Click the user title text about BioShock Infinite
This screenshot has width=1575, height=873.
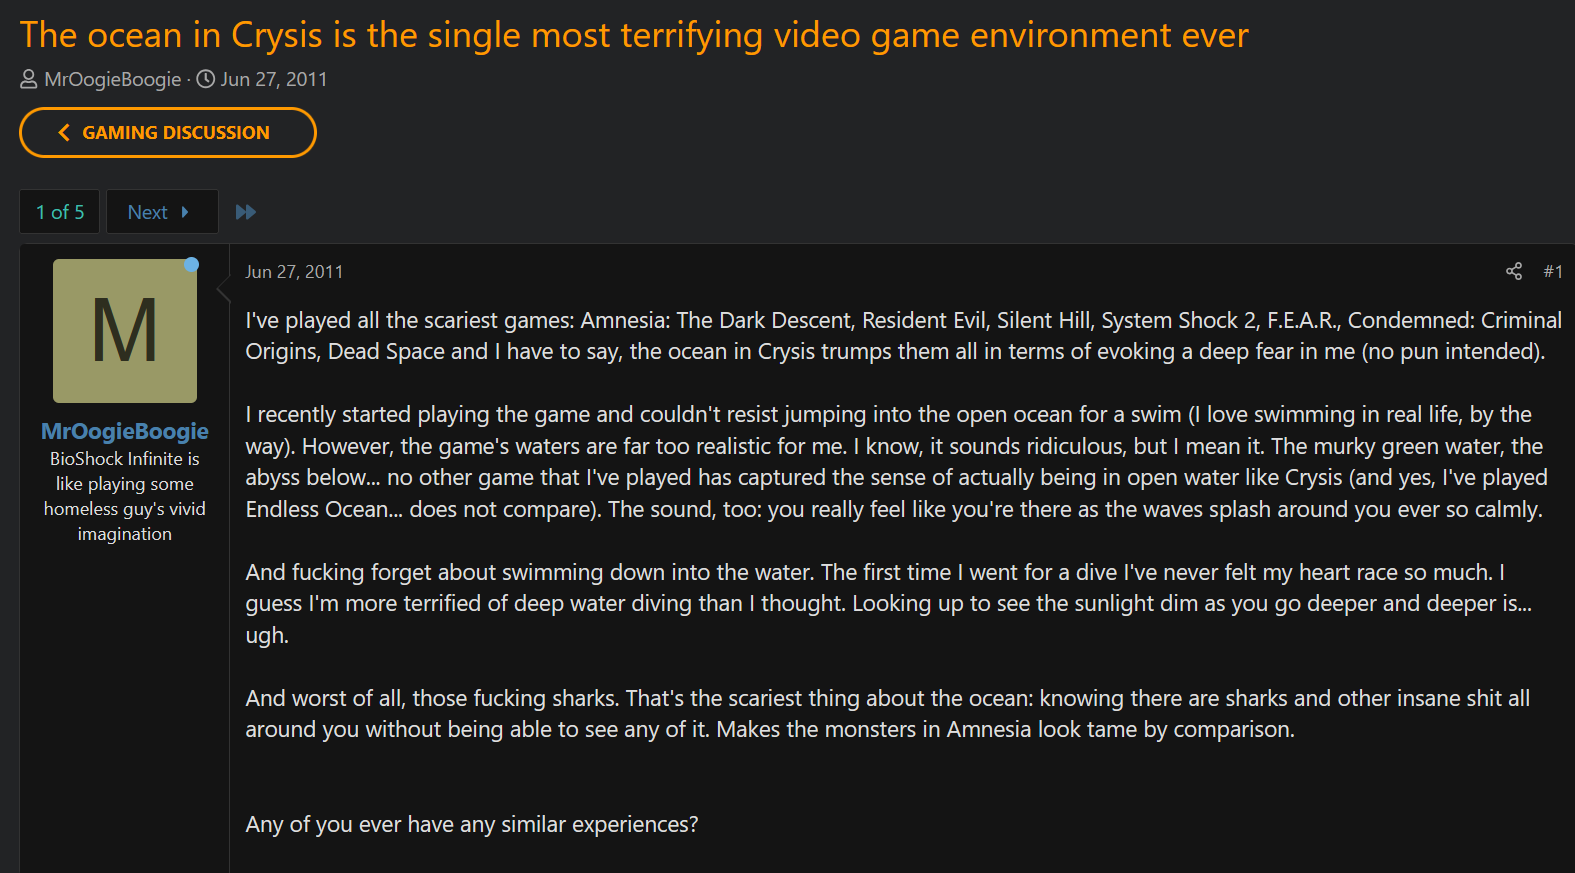coord(125,496)
